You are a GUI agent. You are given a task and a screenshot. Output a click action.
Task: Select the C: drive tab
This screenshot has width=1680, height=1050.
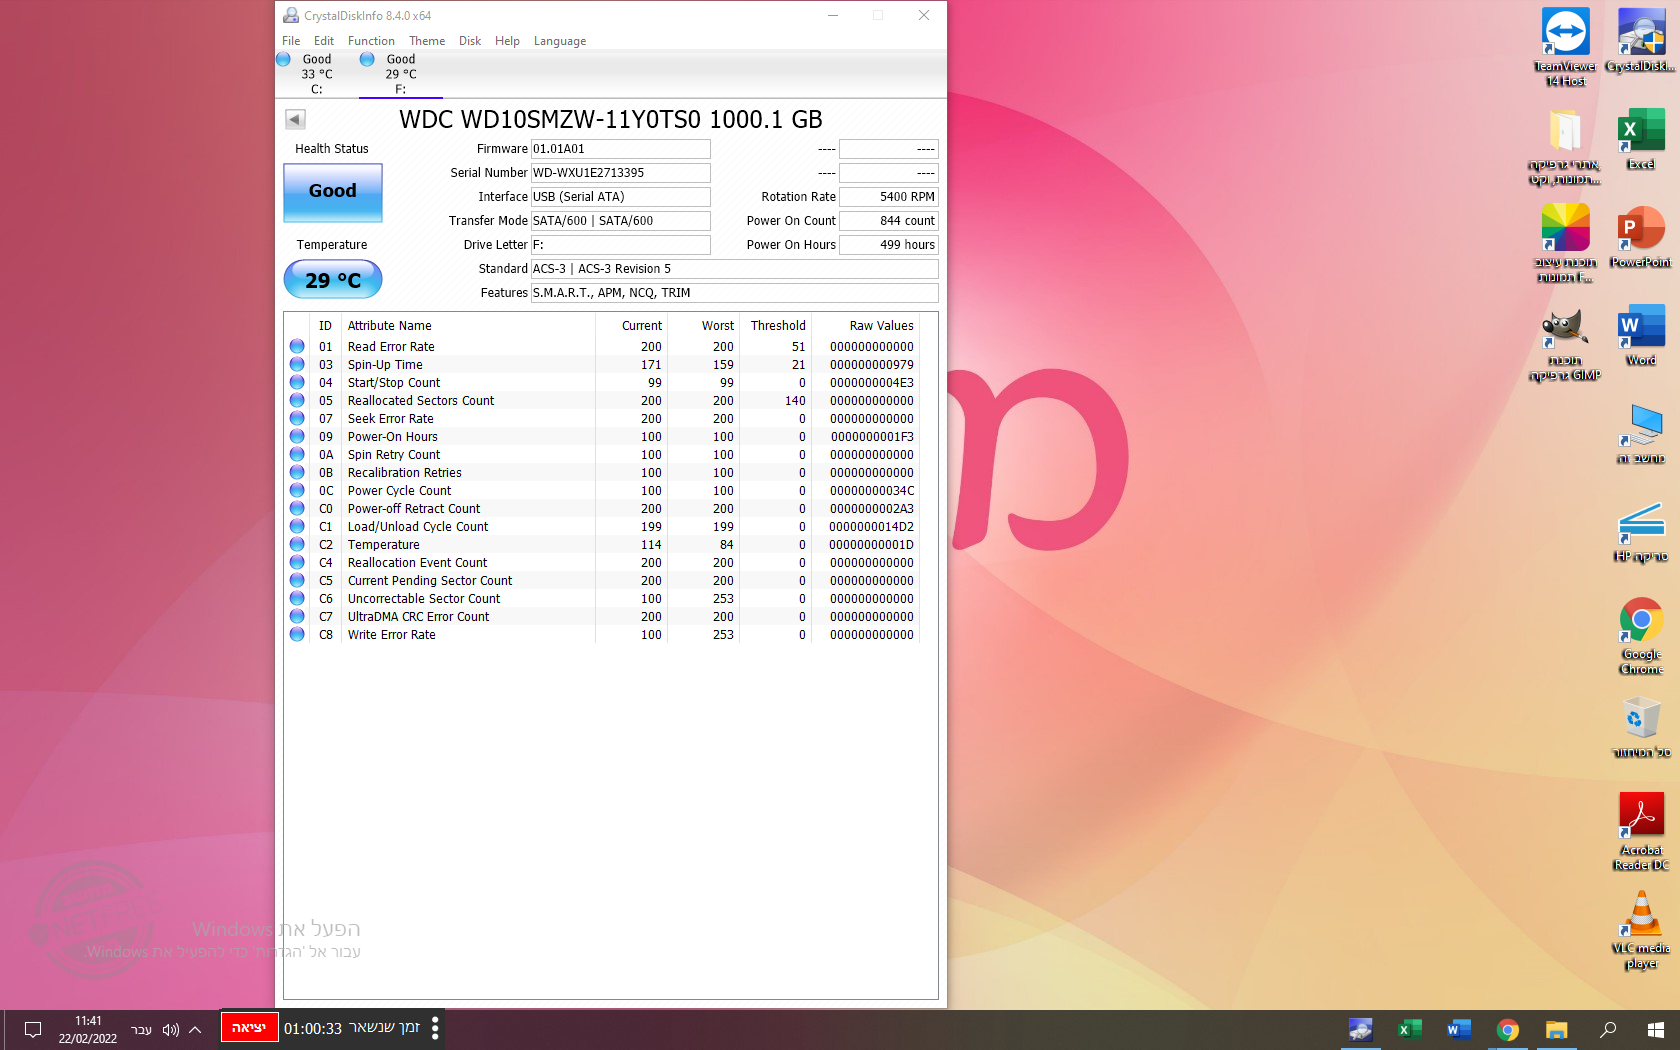point(316,74)
